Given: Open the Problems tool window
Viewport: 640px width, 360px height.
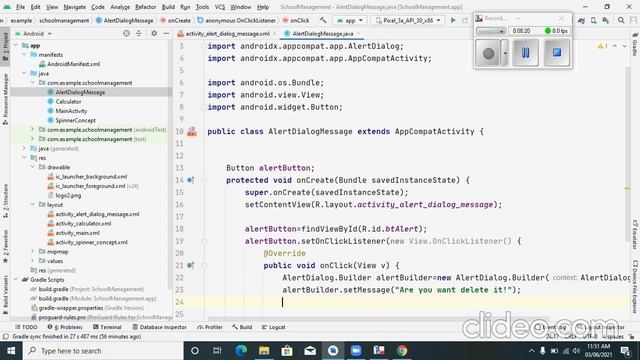Looking at the screenshot, I should (65, 327).
